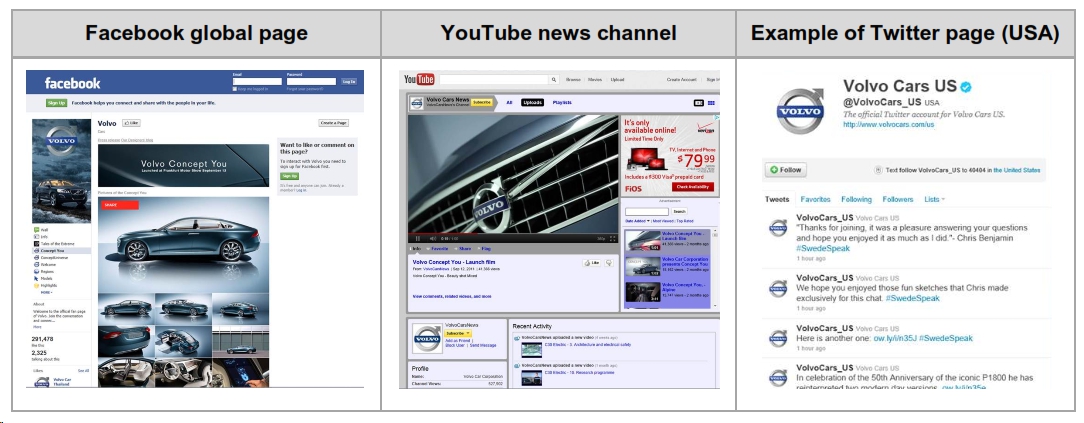This screenshot has width=1084, height=423.
Task: Click Facebook 'Forgot your password?' link
Action: (305, 89)
